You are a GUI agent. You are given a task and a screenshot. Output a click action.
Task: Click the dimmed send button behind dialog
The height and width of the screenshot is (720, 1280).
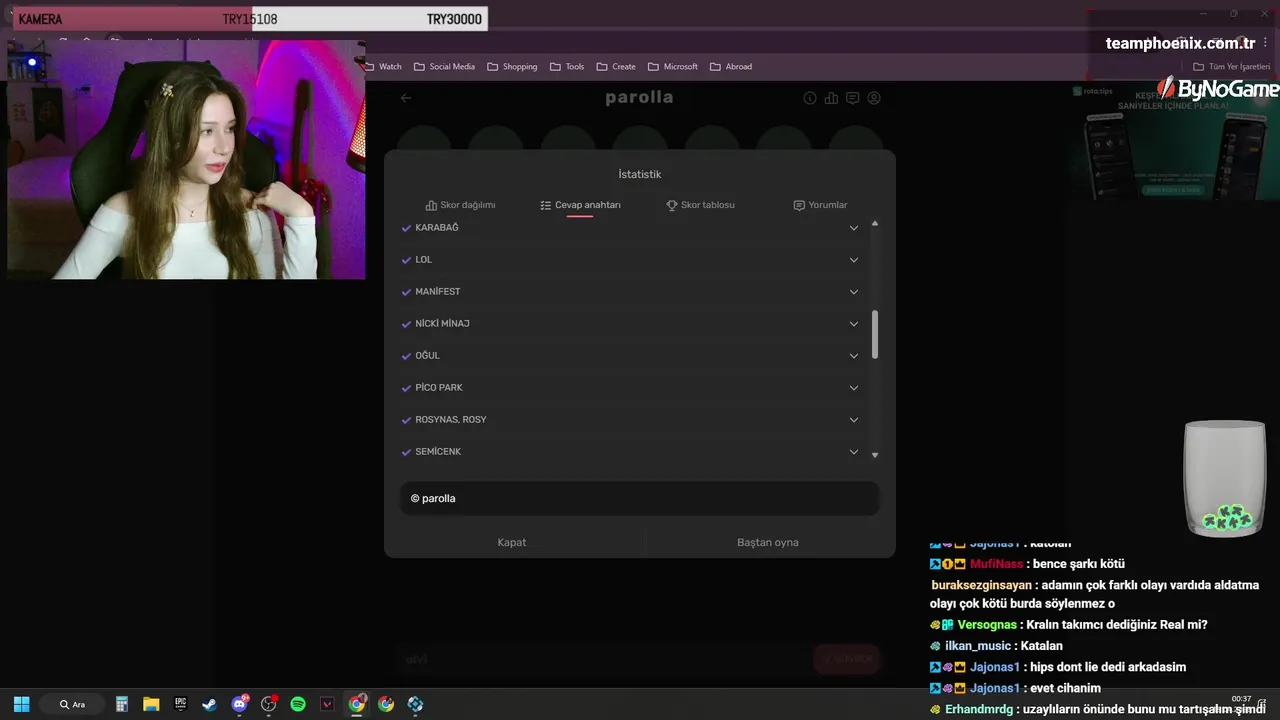click(846, 659)
